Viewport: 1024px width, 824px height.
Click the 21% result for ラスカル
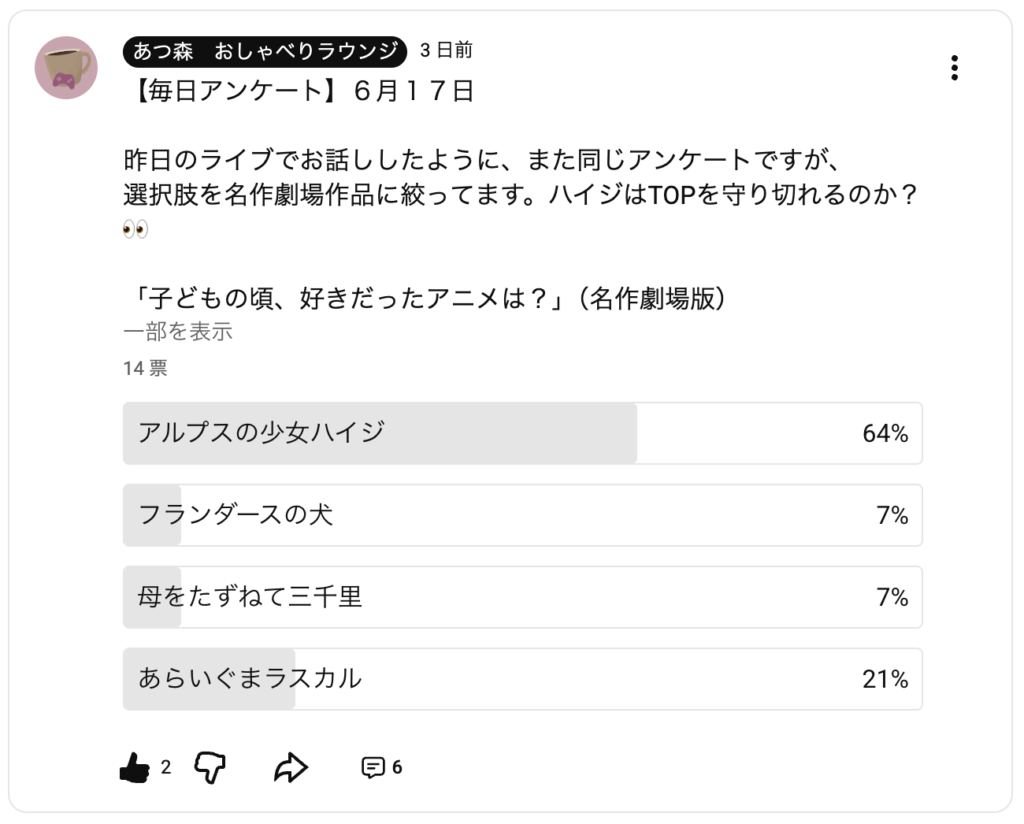885,679
